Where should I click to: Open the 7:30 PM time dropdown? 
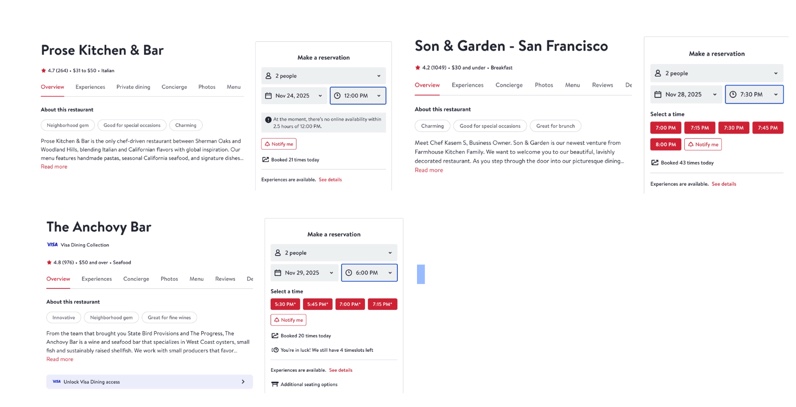pos(754,95)
